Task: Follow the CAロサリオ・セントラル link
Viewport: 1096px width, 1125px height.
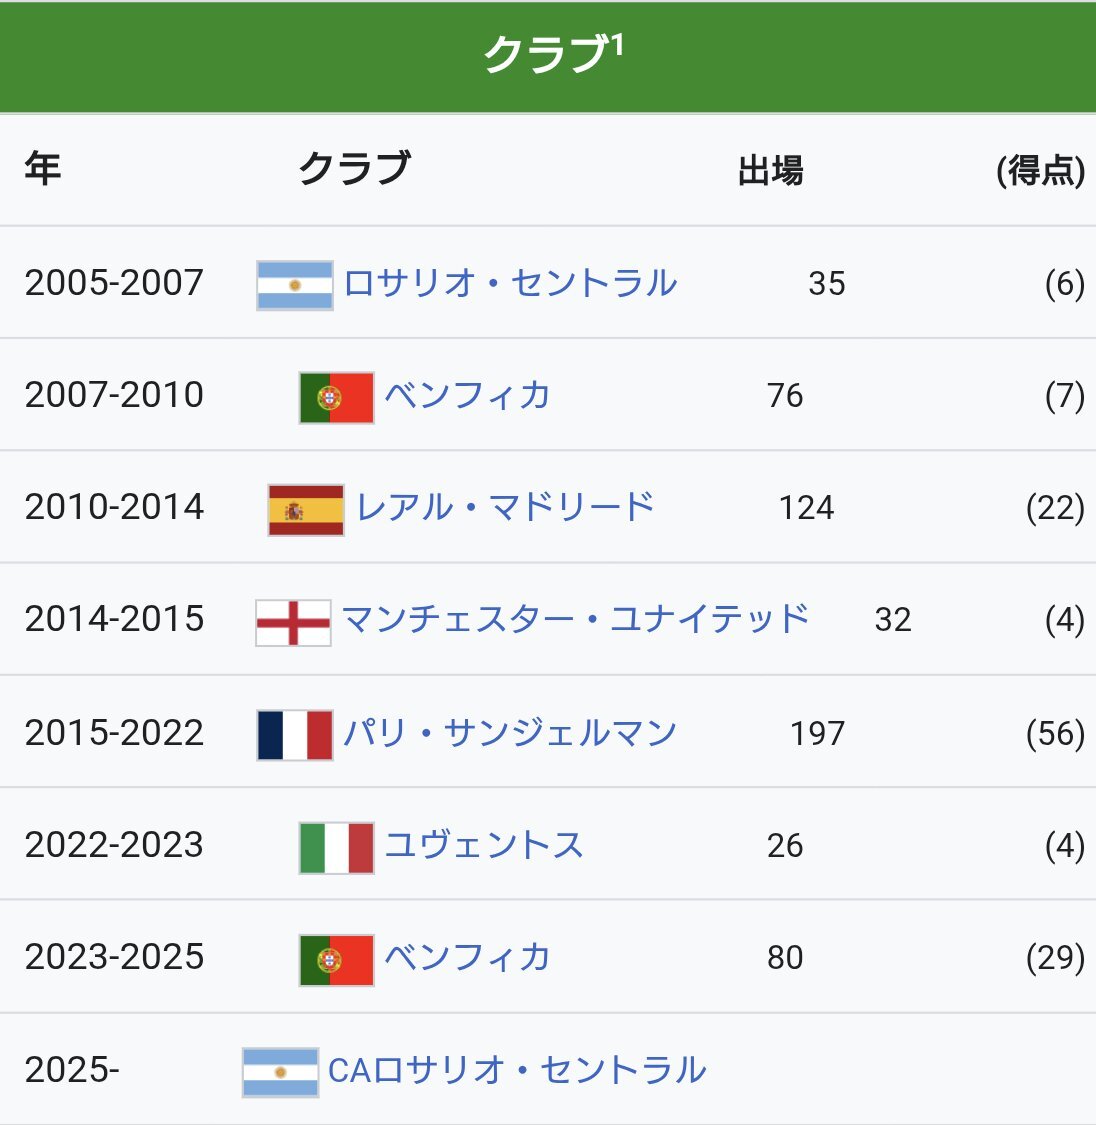Action: tap(517, 1070)
